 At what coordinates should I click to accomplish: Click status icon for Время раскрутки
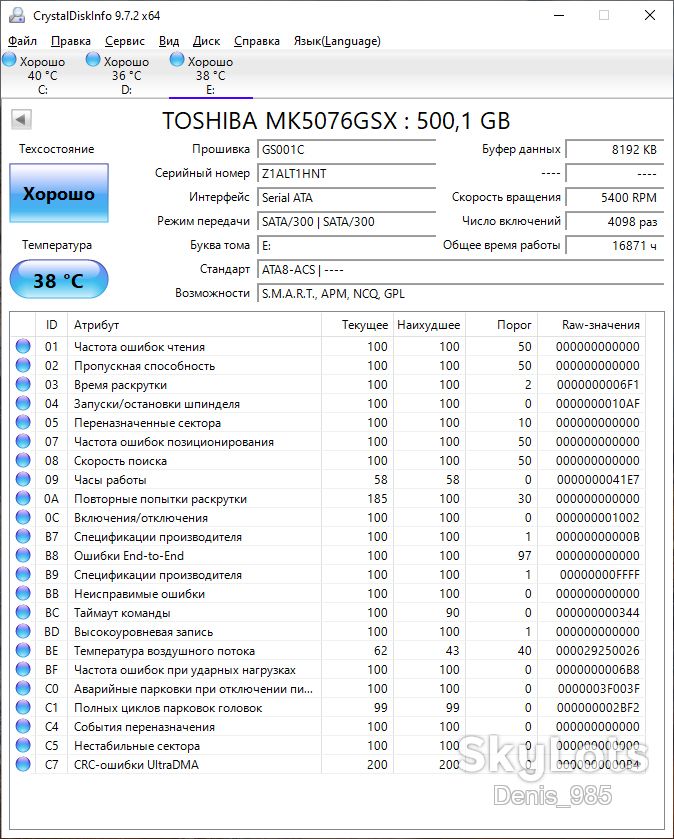23,384
